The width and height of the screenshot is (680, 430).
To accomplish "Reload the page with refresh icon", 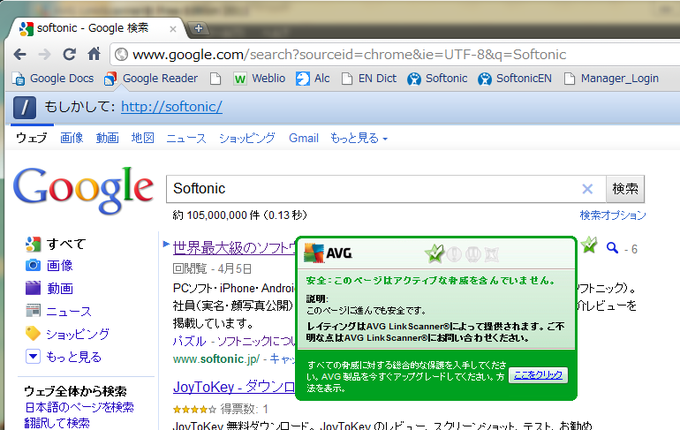I will (x=69, y=55).
